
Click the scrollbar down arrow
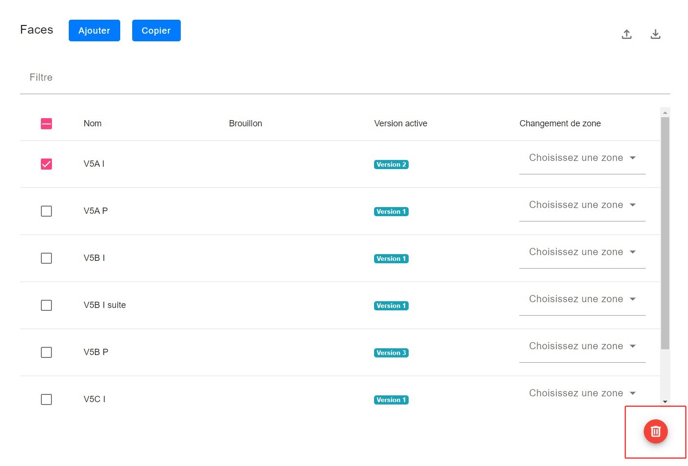[x=665, y=401]
